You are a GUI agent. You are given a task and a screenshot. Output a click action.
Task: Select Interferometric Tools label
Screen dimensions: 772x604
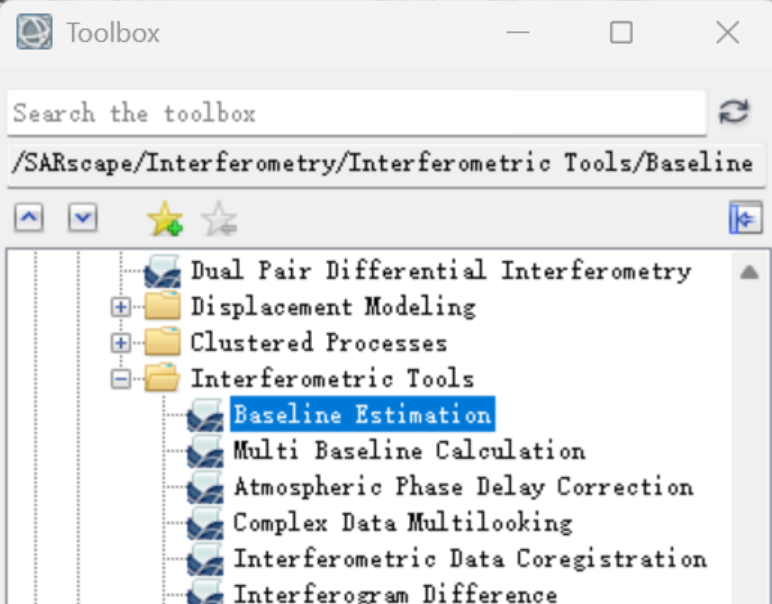tap(332, 379)
